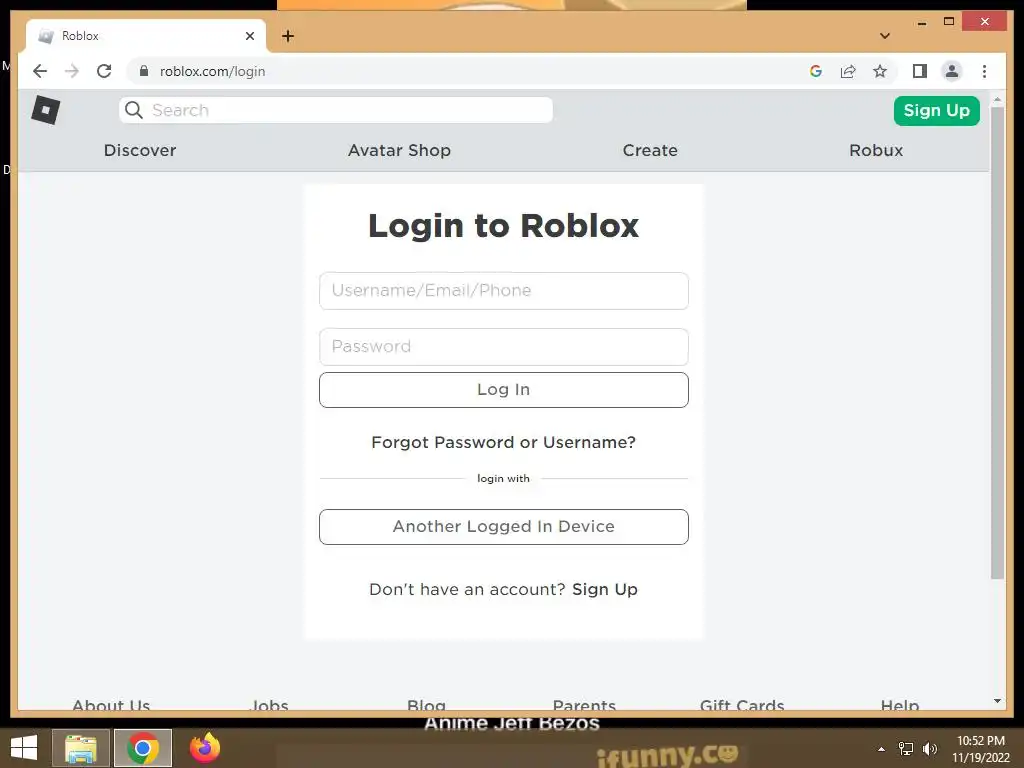Open the Chrome profile avatar
This screenshot has height=768, width=1024.
(x=952, y=71)
